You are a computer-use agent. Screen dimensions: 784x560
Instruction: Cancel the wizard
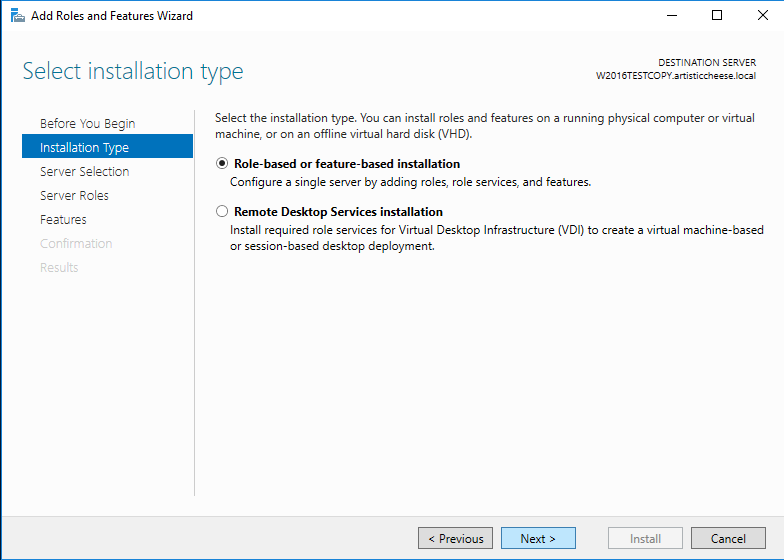tap(728, 539)
